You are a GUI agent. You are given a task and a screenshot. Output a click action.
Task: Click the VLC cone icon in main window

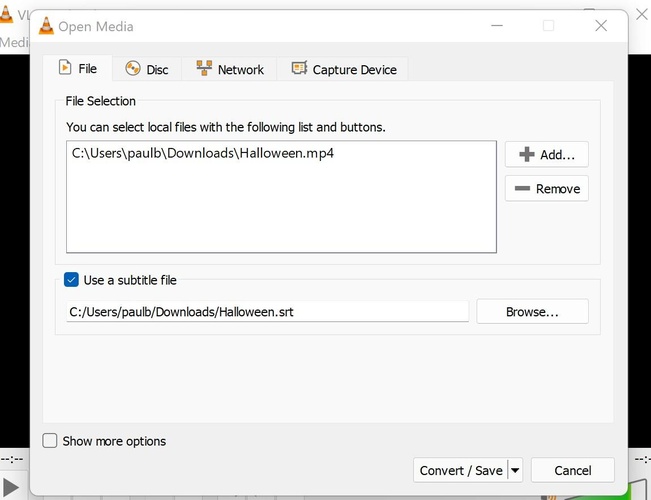[6, 14]
